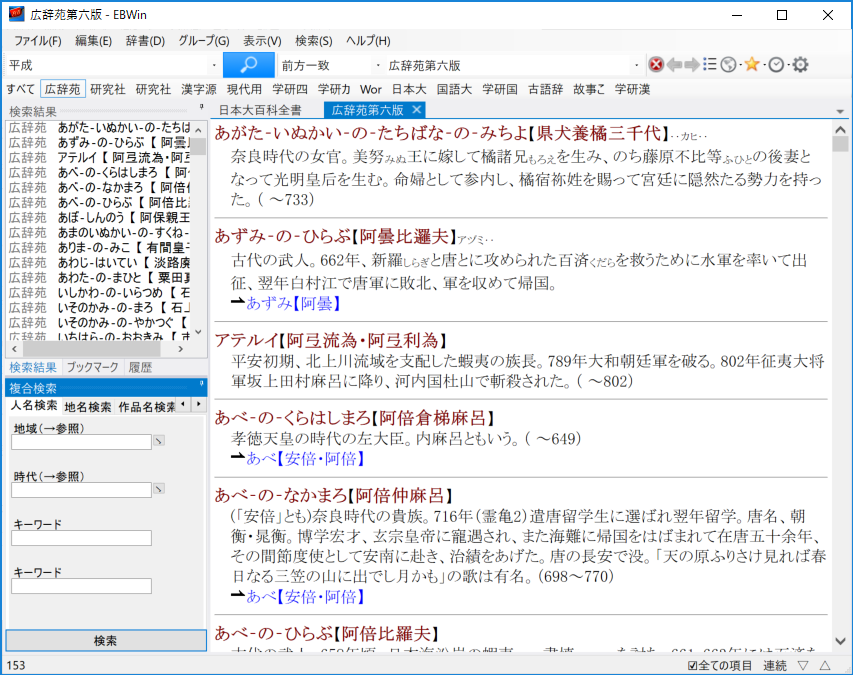The image size is (853, 675).
Task: Select the 古語辞 dictionary tab
Action: 545,89
